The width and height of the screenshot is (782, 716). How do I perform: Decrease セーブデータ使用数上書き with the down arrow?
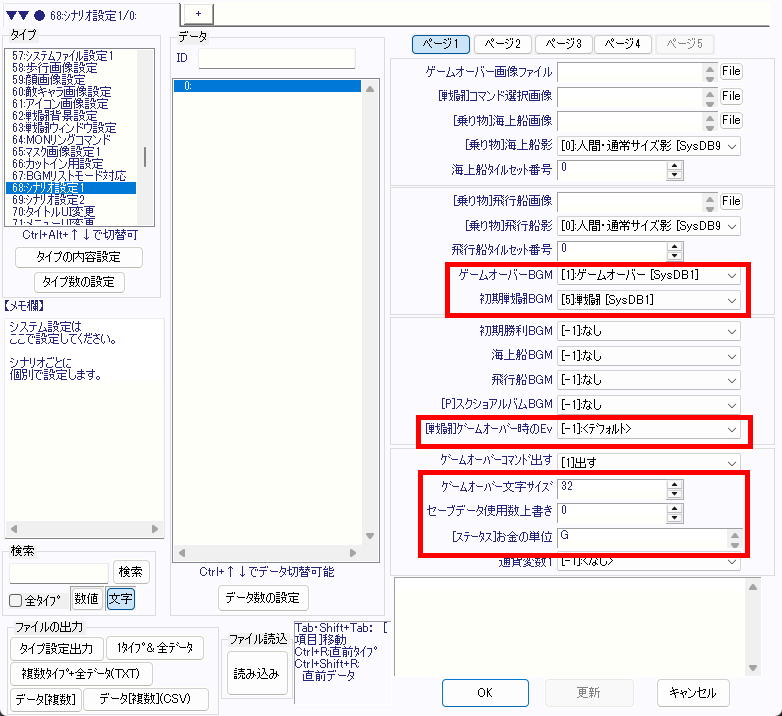click(x=675, y=518)
